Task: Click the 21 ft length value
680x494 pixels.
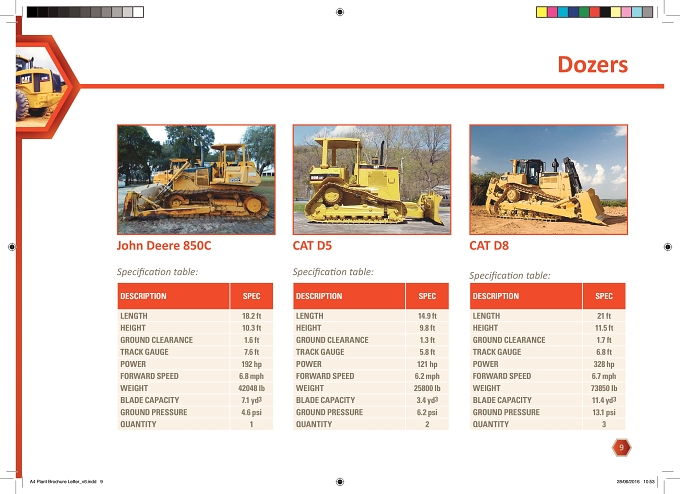Action: tap(604, 316)
